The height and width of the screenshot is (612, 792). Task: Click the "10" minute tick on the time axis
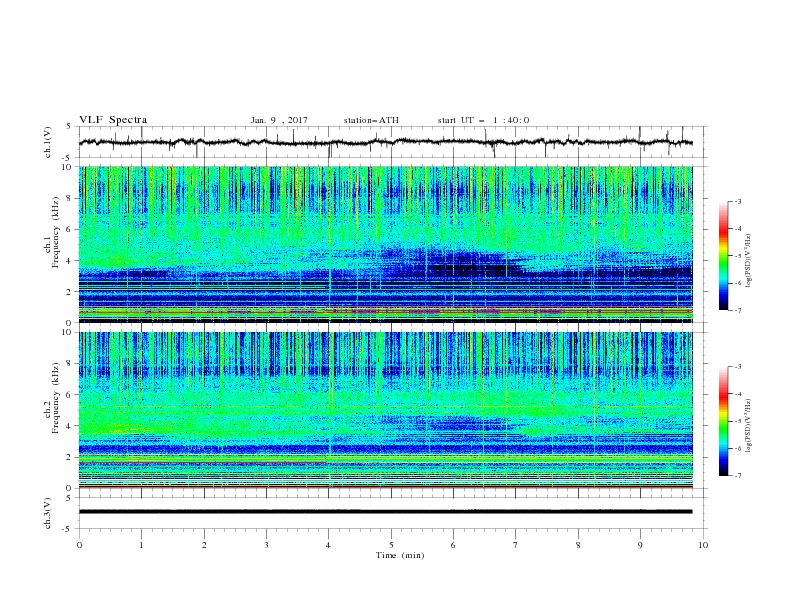coord(703,545)
